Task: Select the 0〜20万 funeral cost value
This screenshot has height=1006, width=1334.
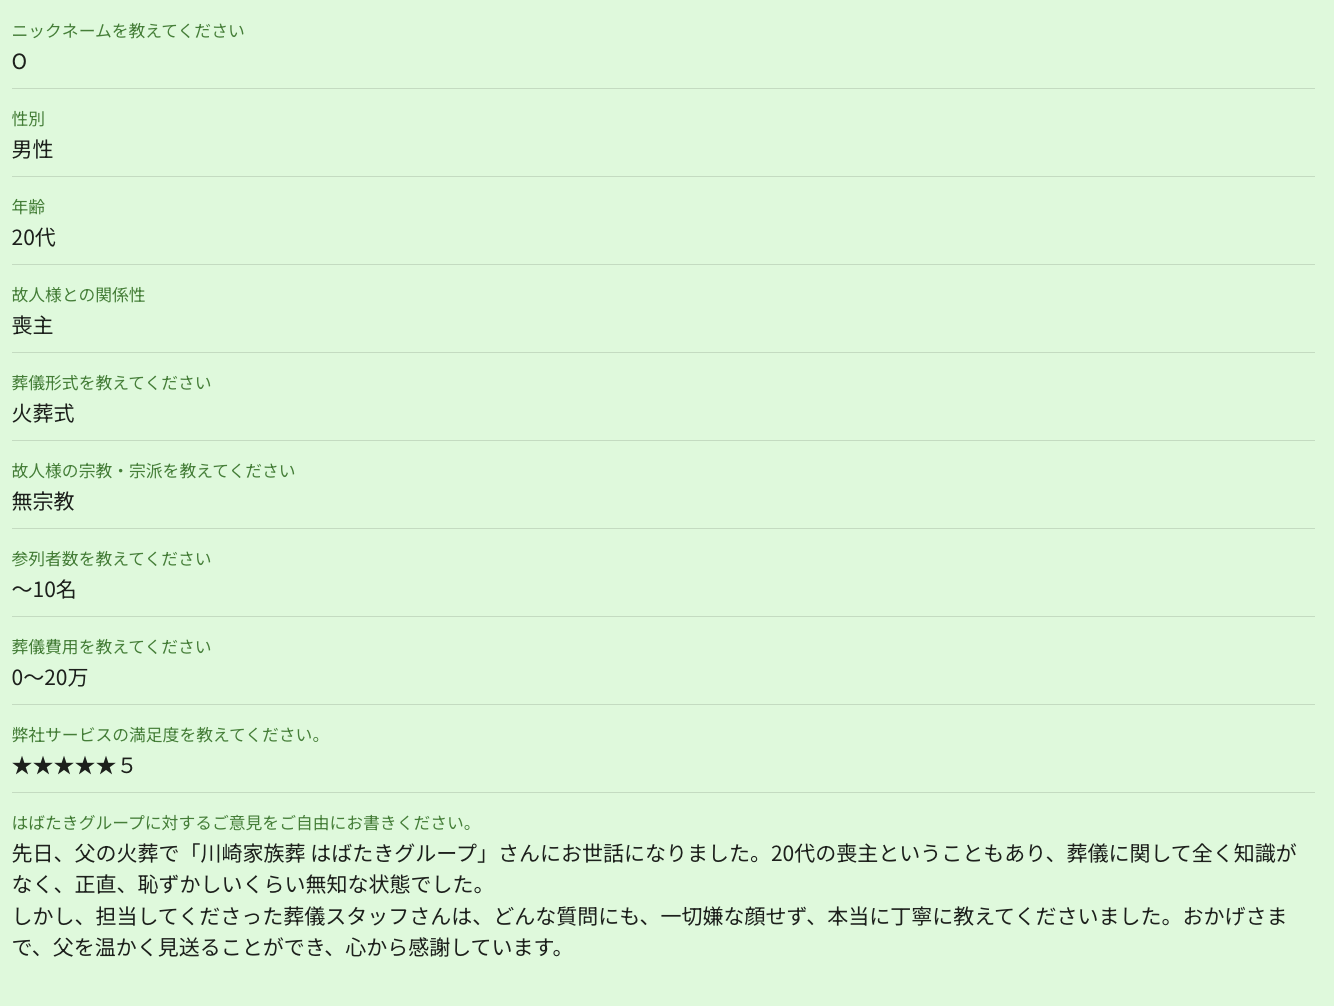Action: [x=50, y=678]
